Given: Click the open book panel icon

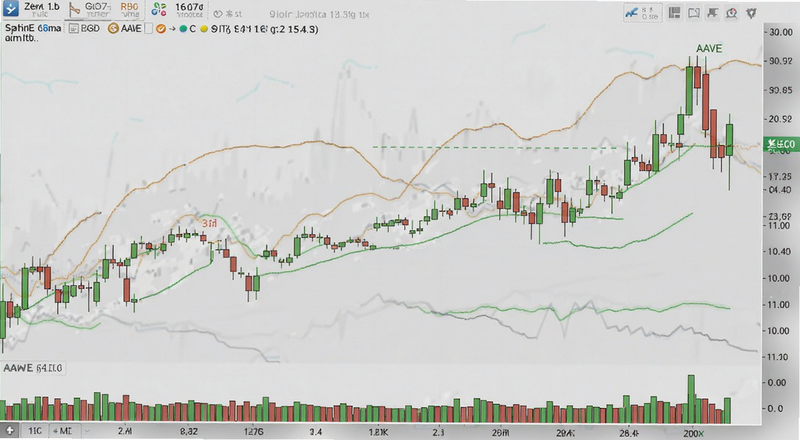Looking at the screenshot, I should click(693, 13).
